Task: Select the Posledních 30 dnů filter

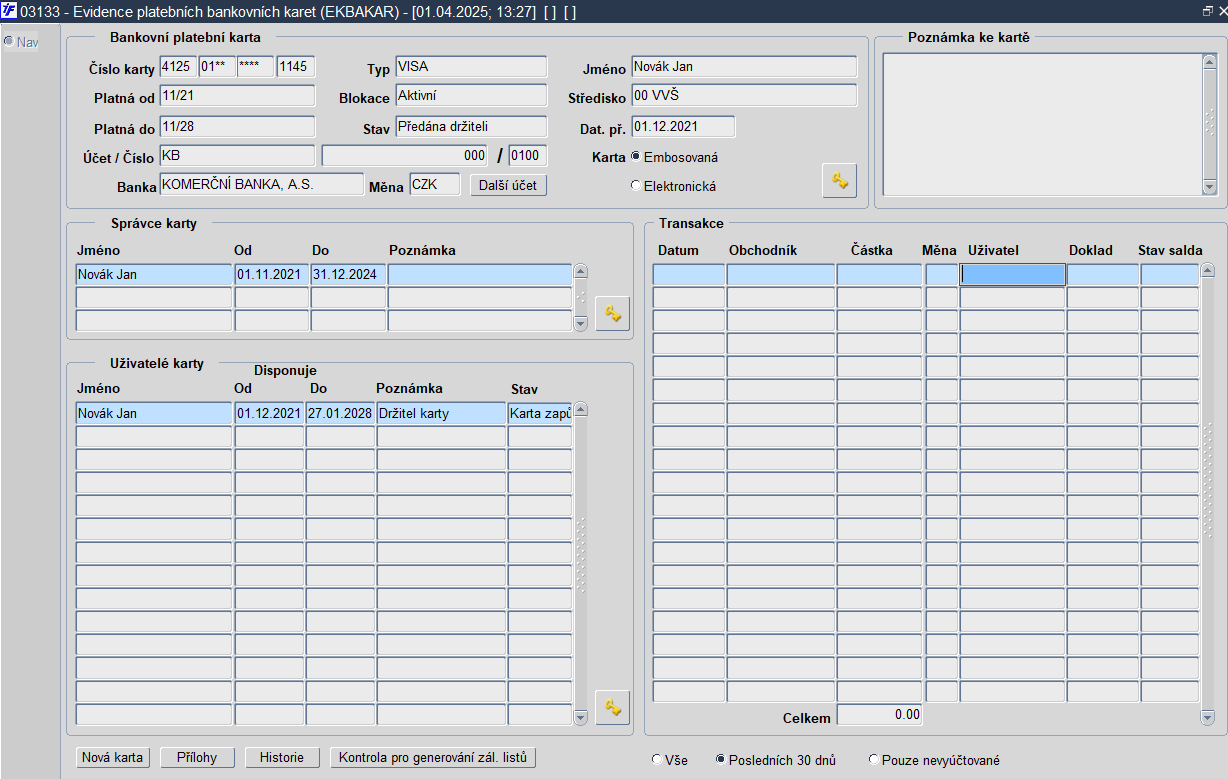Action: (x=720, y=759)
